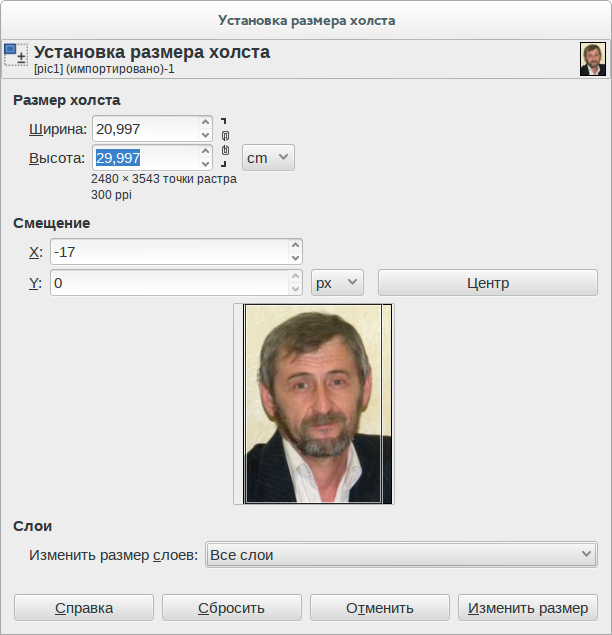Decrease height with down arrow

pyautogui.click(x=205, y=164)
